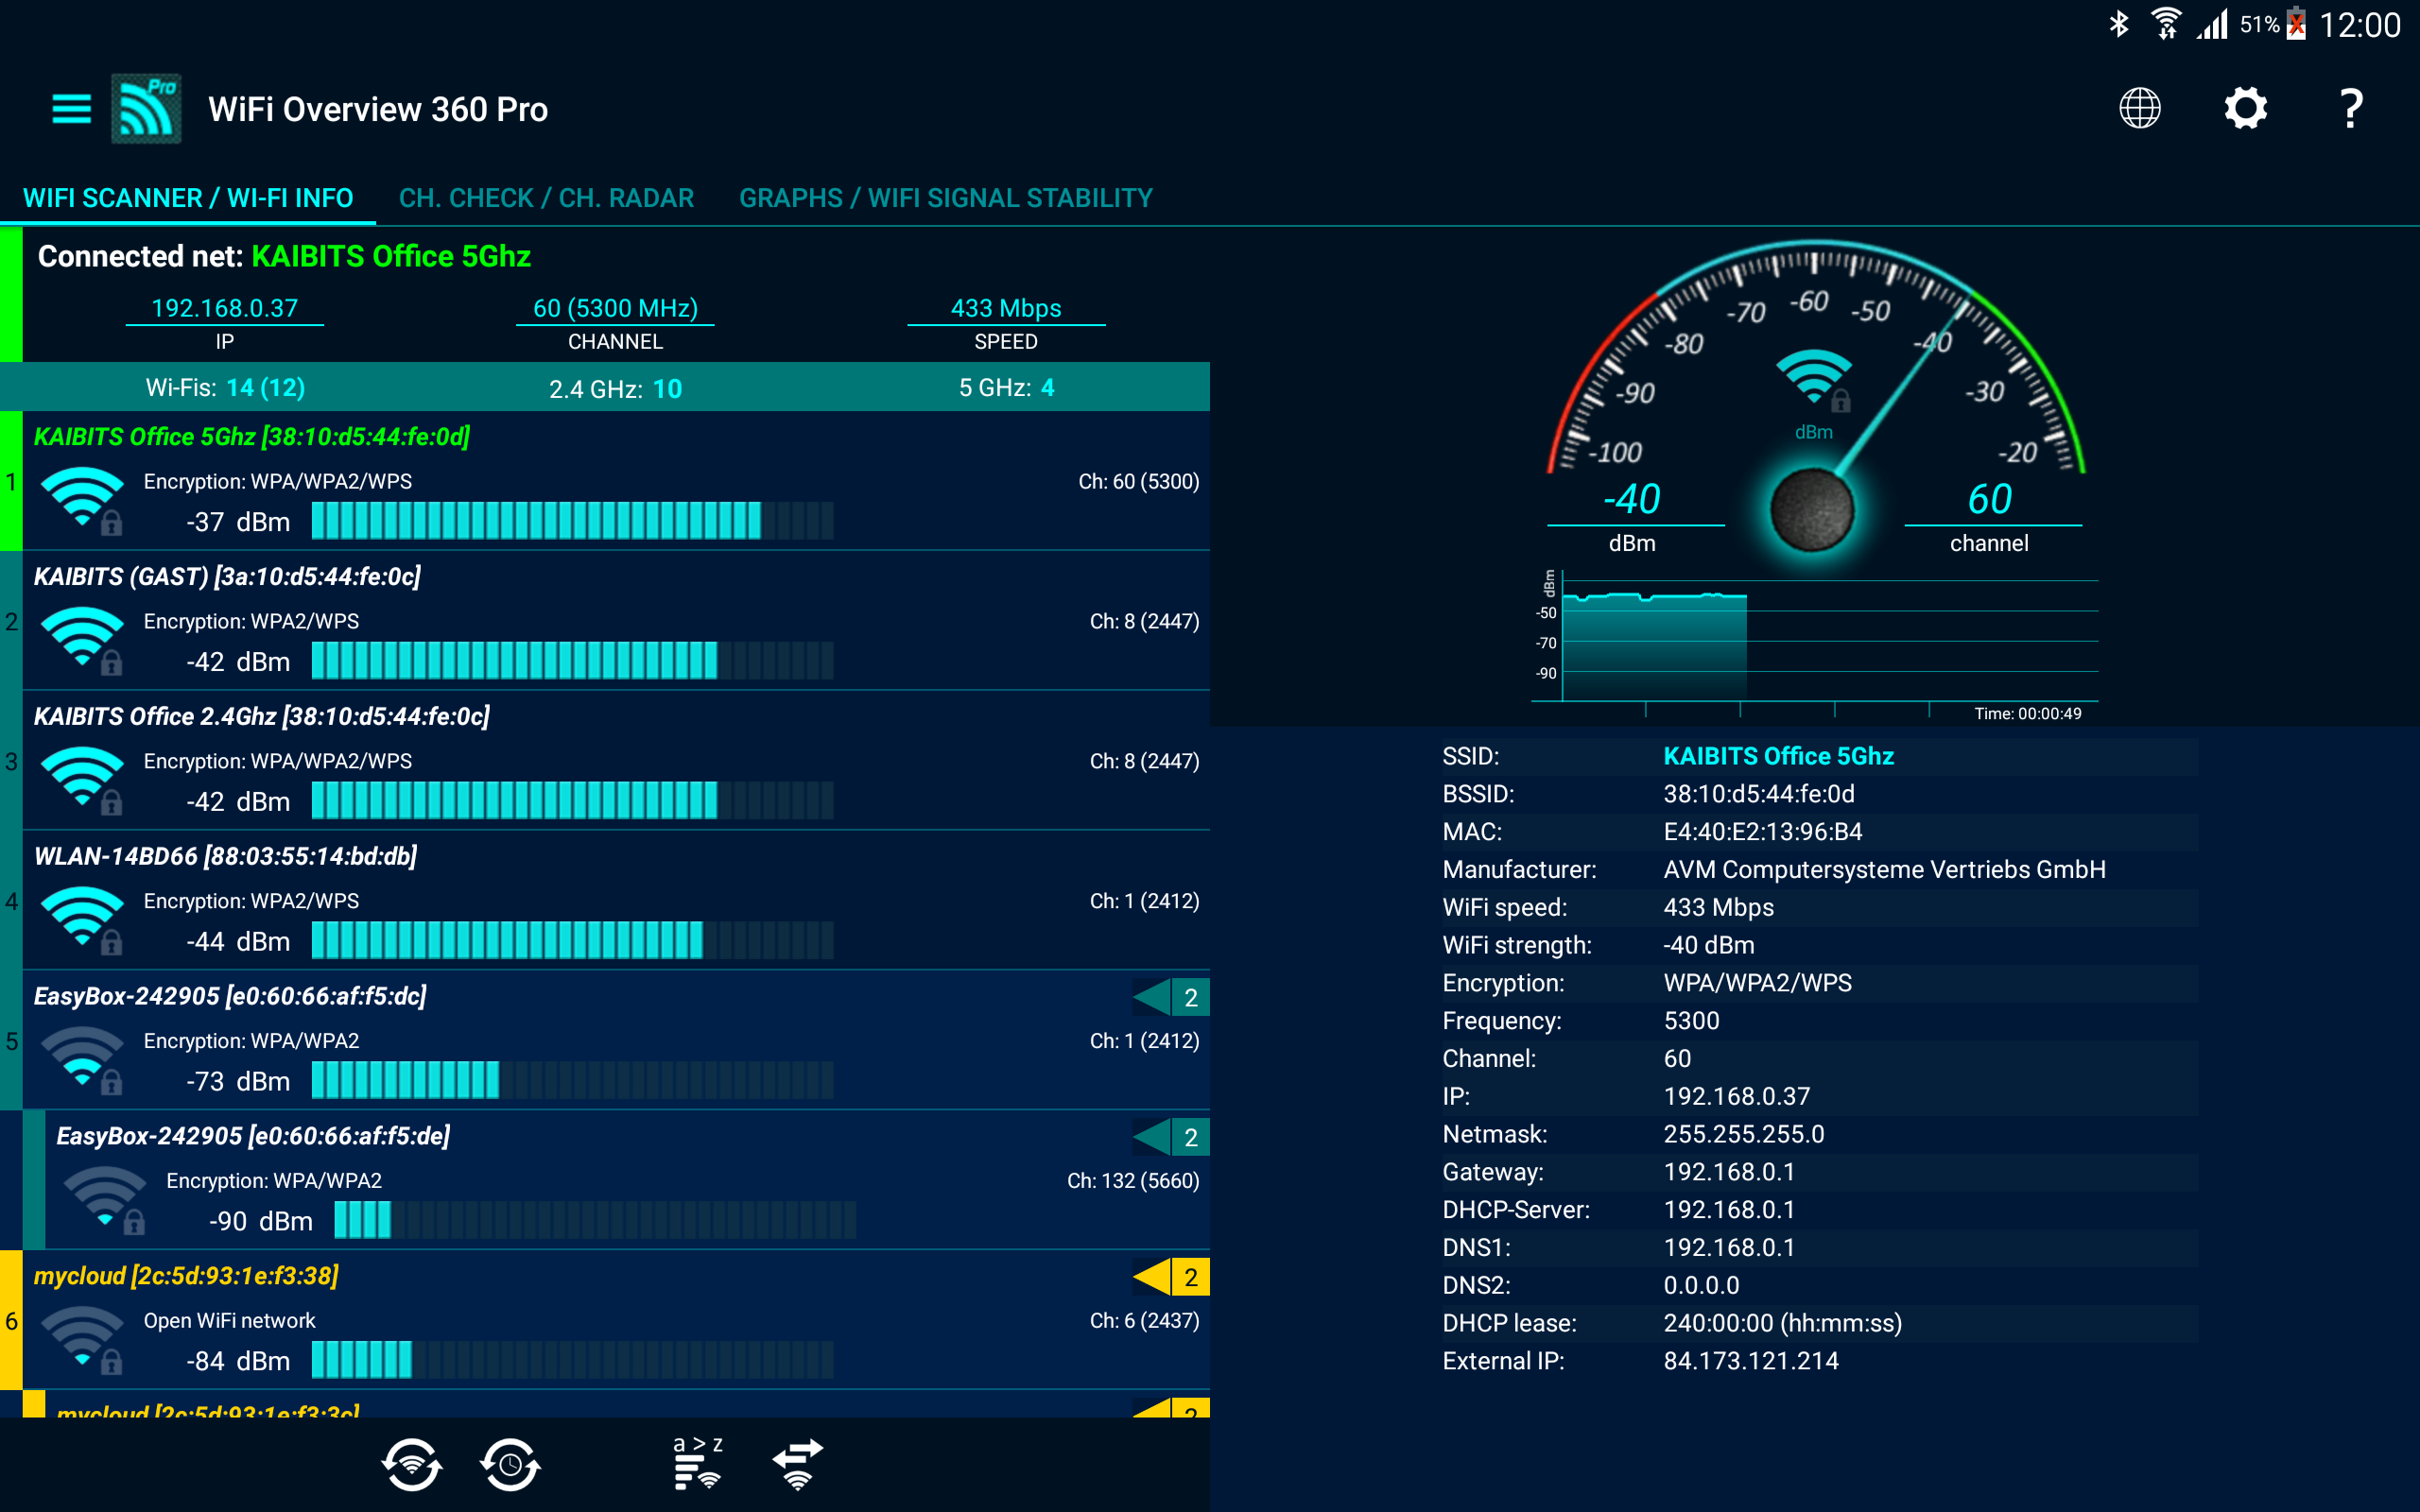Select KAIBITS Office 5Ghz network title
The image size is (2420, 1512).
[x=252, y=437]
